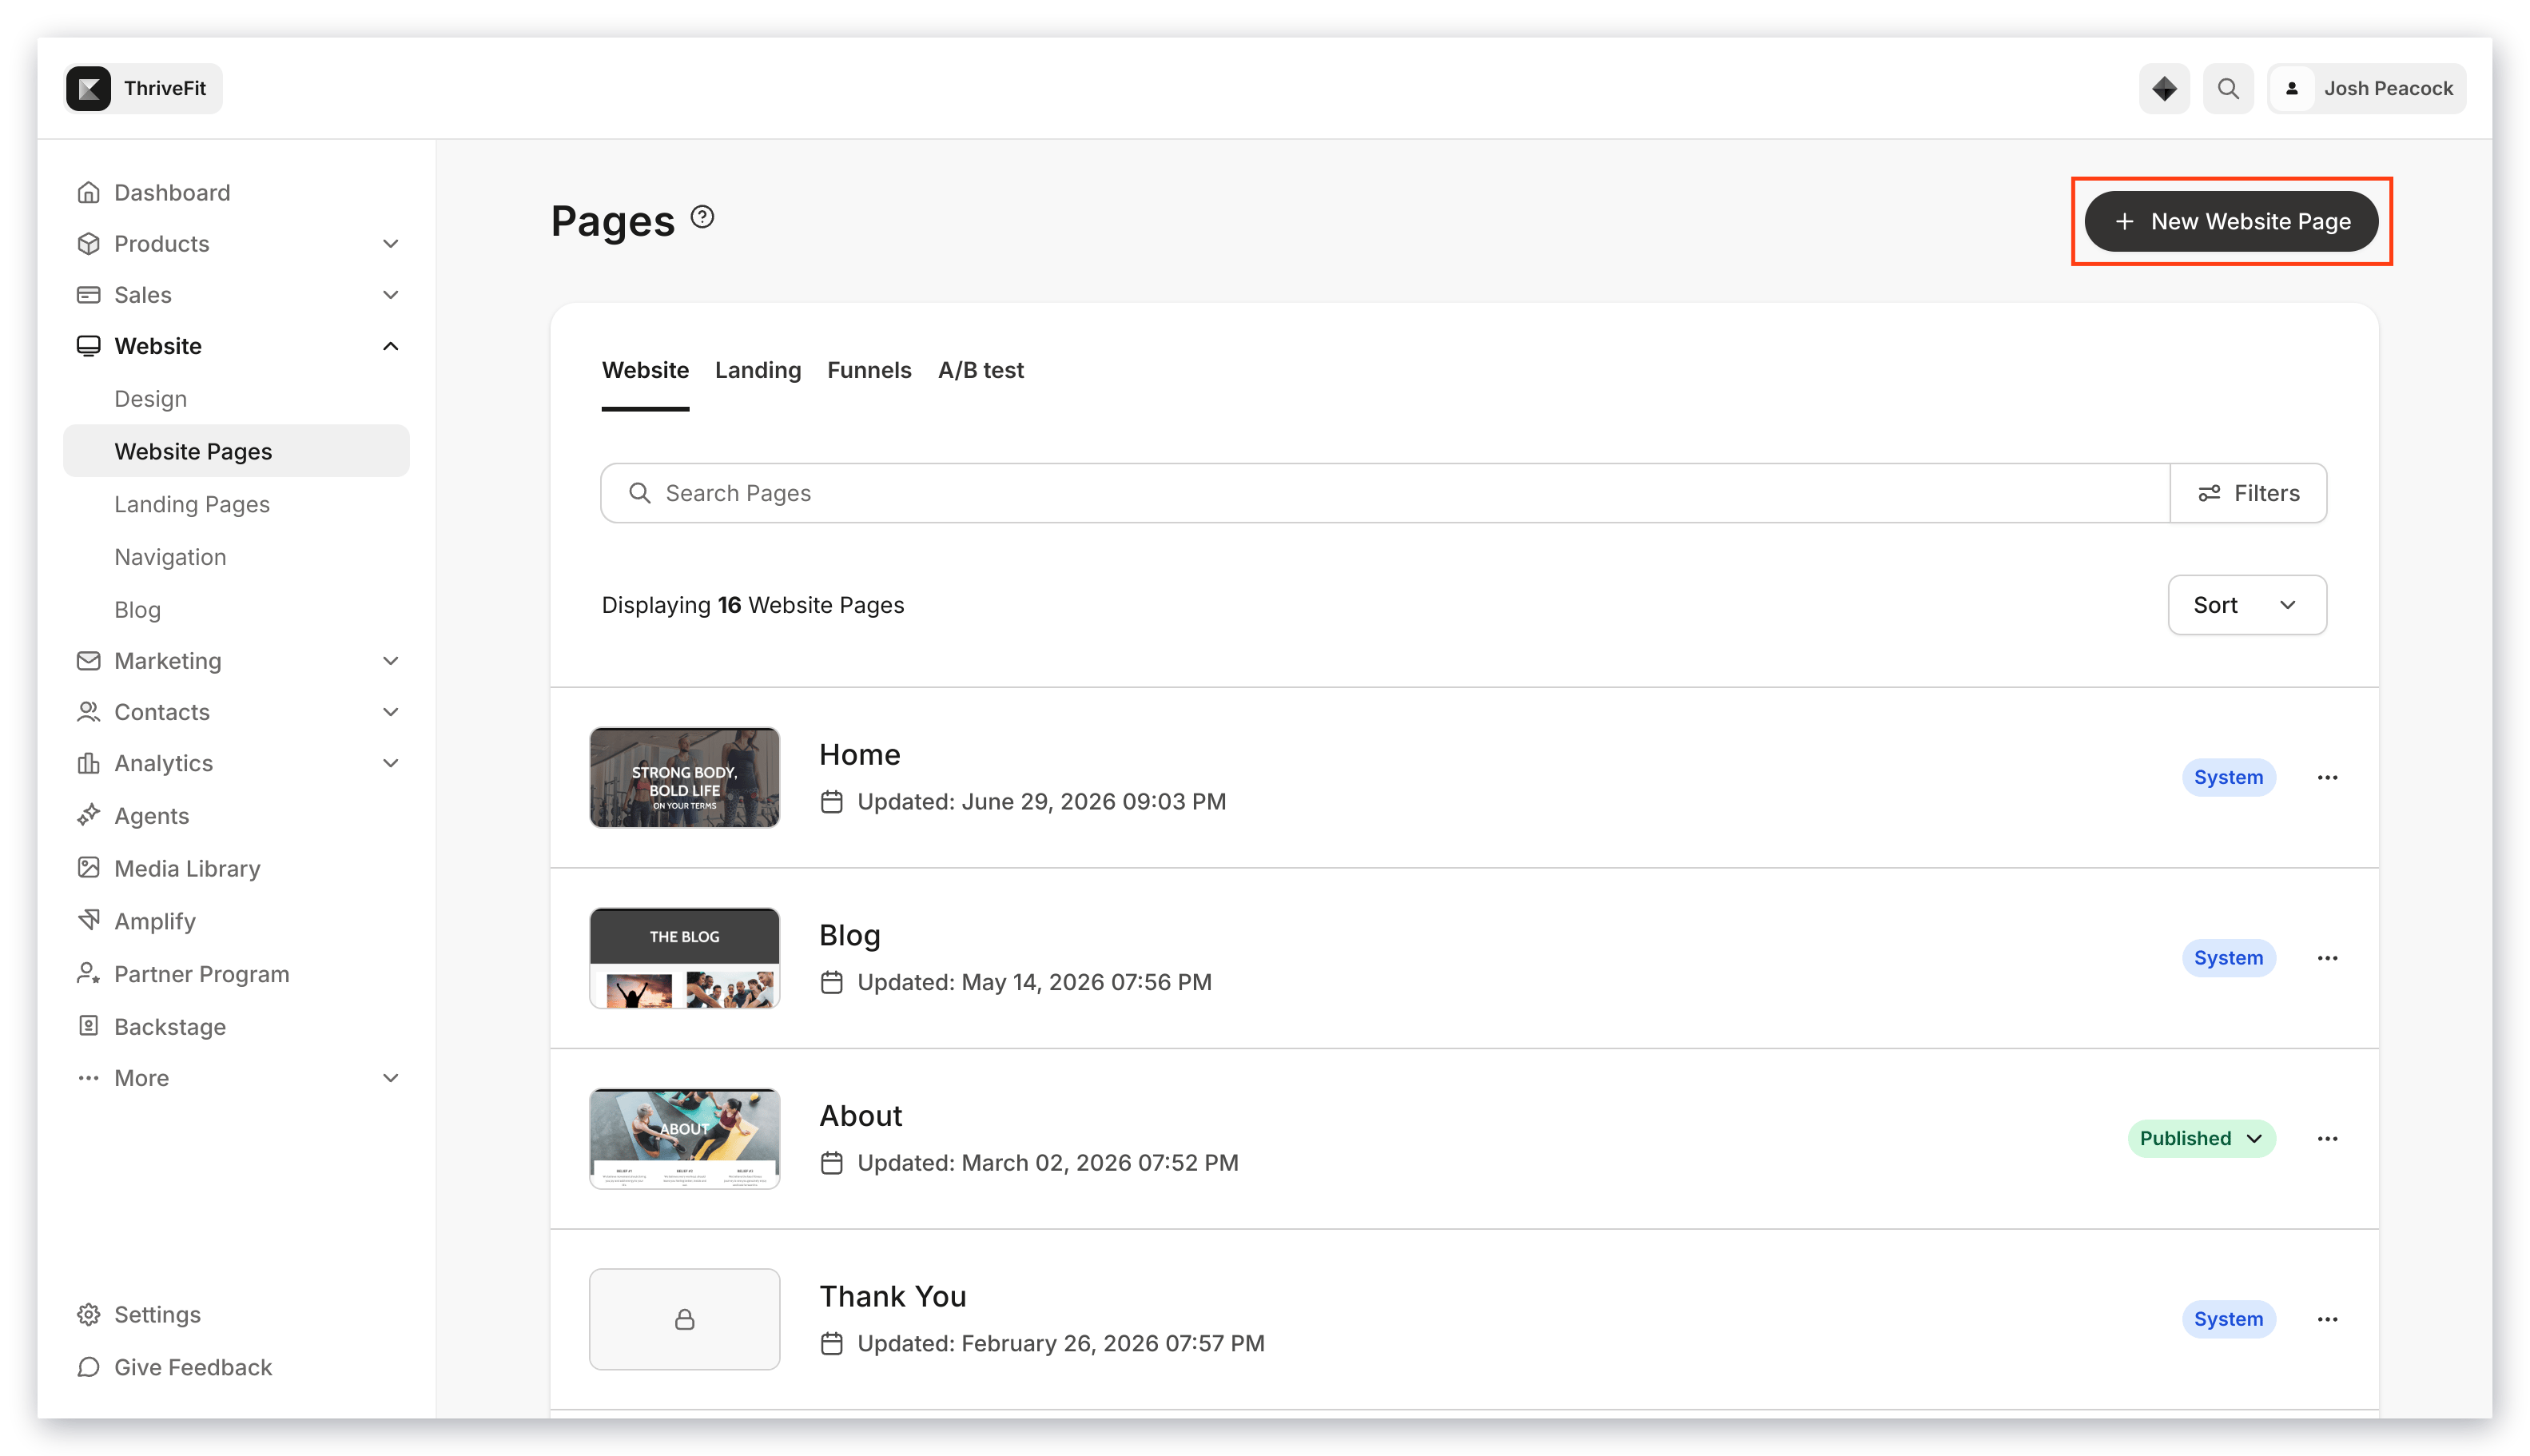
Task: Click the System badge on Home row
Action: coord(2227,777)
